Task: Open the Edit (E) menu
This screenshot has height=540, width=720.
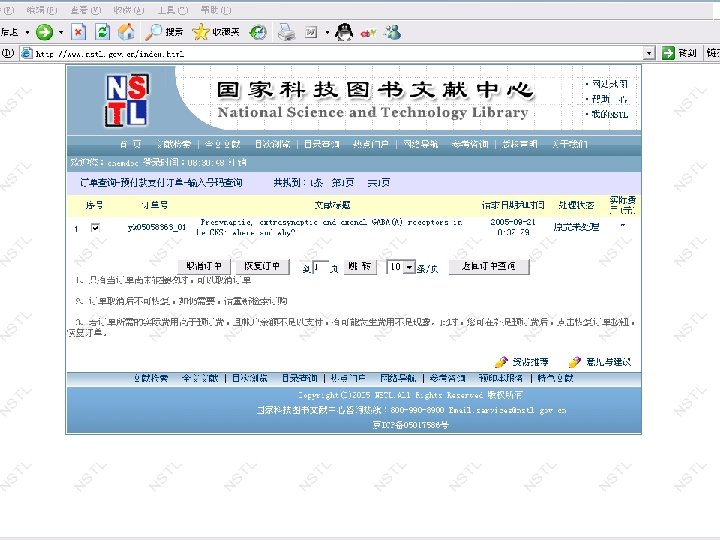Action: tap(42, 10)
